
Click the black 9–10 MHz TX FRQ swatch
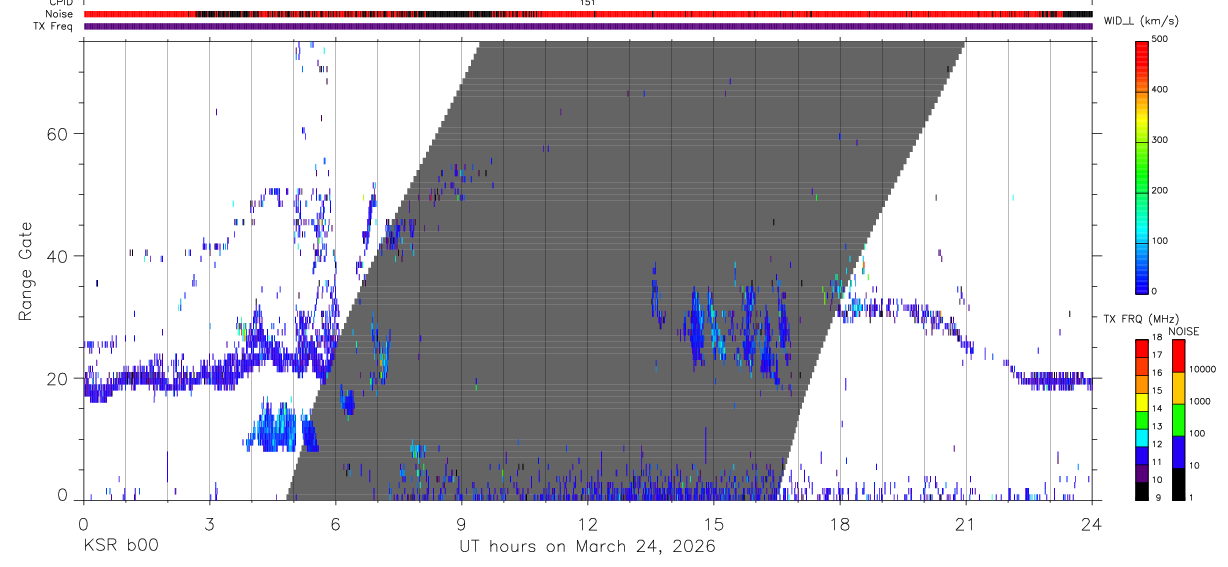[1142, 491]
